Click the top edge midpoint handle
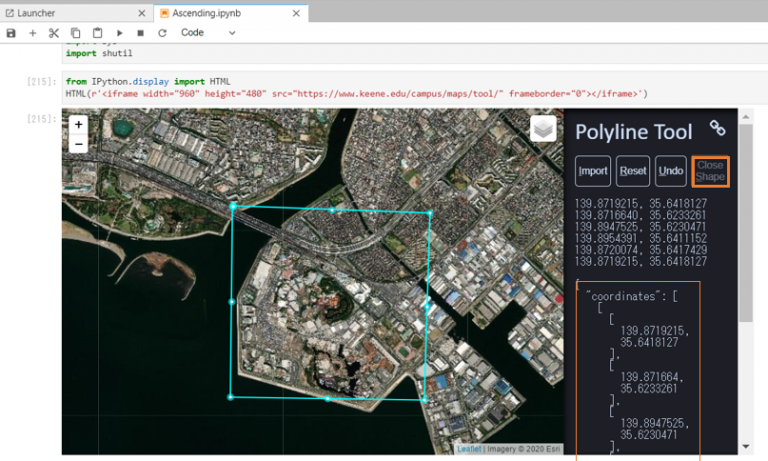The height and width of the screenshot is (461, 768). 332,210
